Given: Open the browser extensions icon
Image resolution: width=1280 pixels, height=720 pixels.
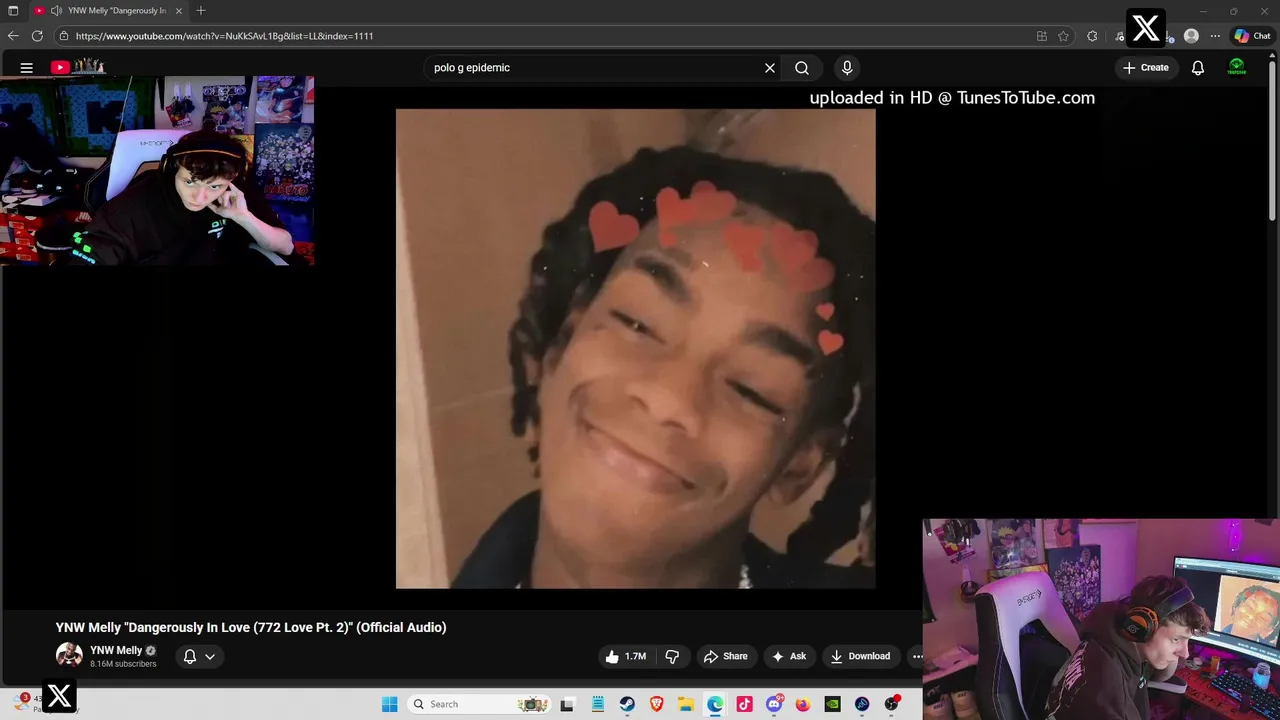Looking at the screenshot, I should coord(1092,36).
